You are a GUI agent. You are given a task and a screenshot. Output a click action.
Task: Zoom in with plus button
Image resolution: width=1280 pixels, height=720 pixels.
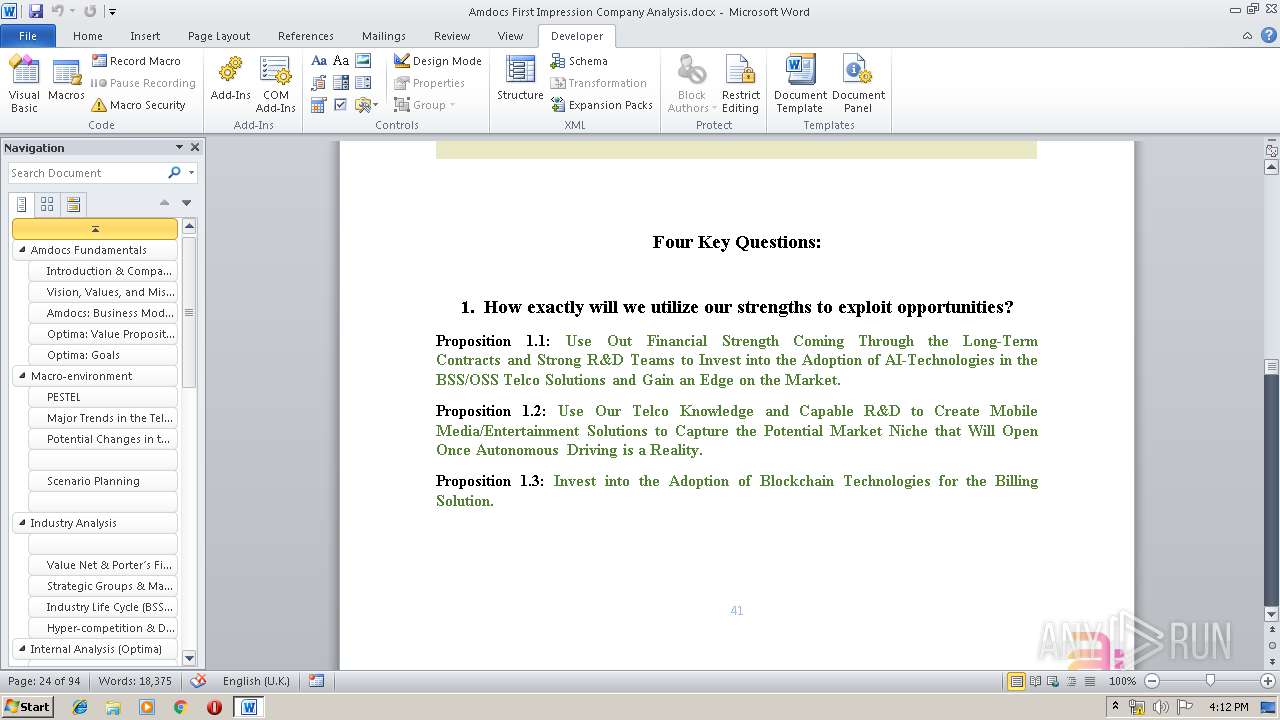[x=1268, y=681]
